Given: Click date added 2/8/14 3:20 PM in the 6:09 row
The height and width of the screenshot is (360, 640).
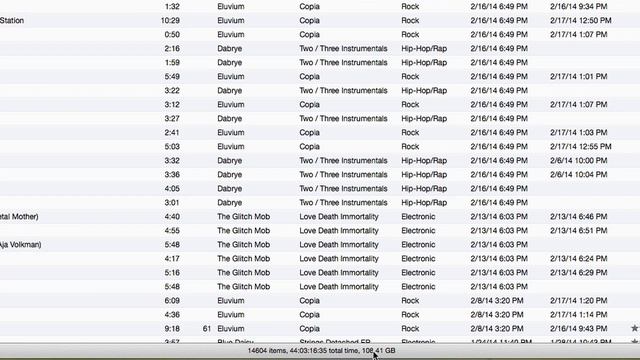Looking at the screenshot, I should click(497, 301).
